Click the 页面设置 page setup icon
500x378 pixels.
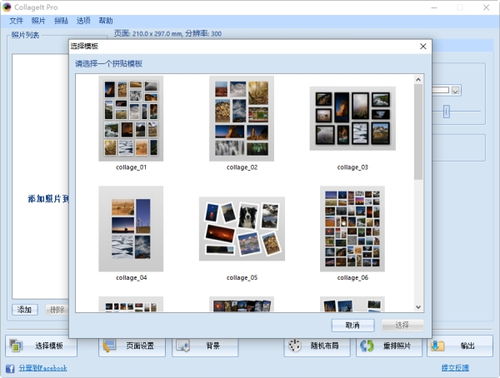tap(109, 346)
